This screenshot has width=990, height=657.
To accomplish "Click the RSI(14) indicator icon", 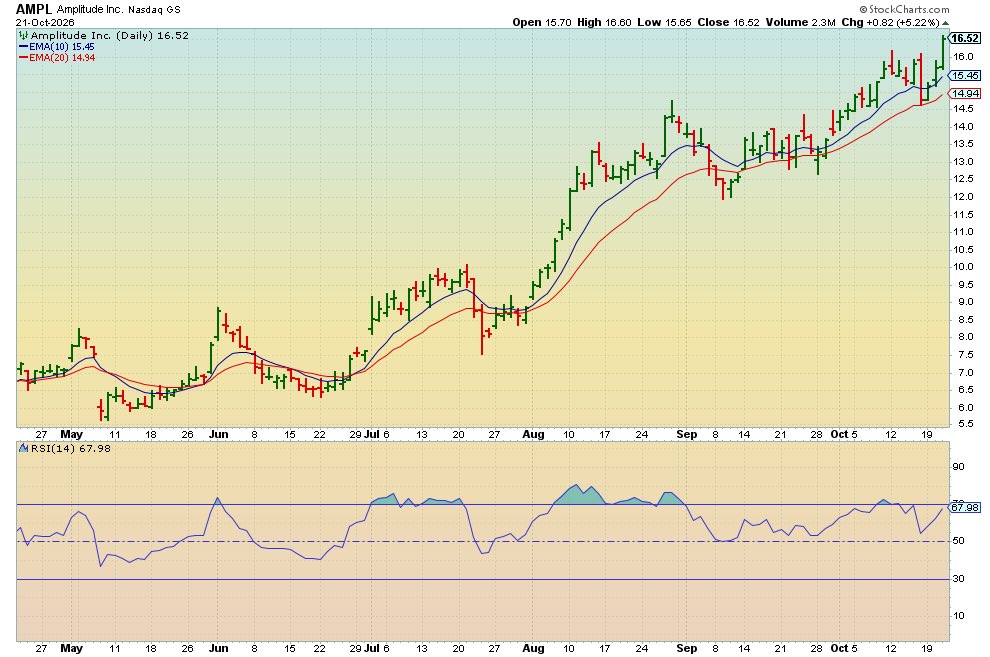I will [x=23, y=448].
